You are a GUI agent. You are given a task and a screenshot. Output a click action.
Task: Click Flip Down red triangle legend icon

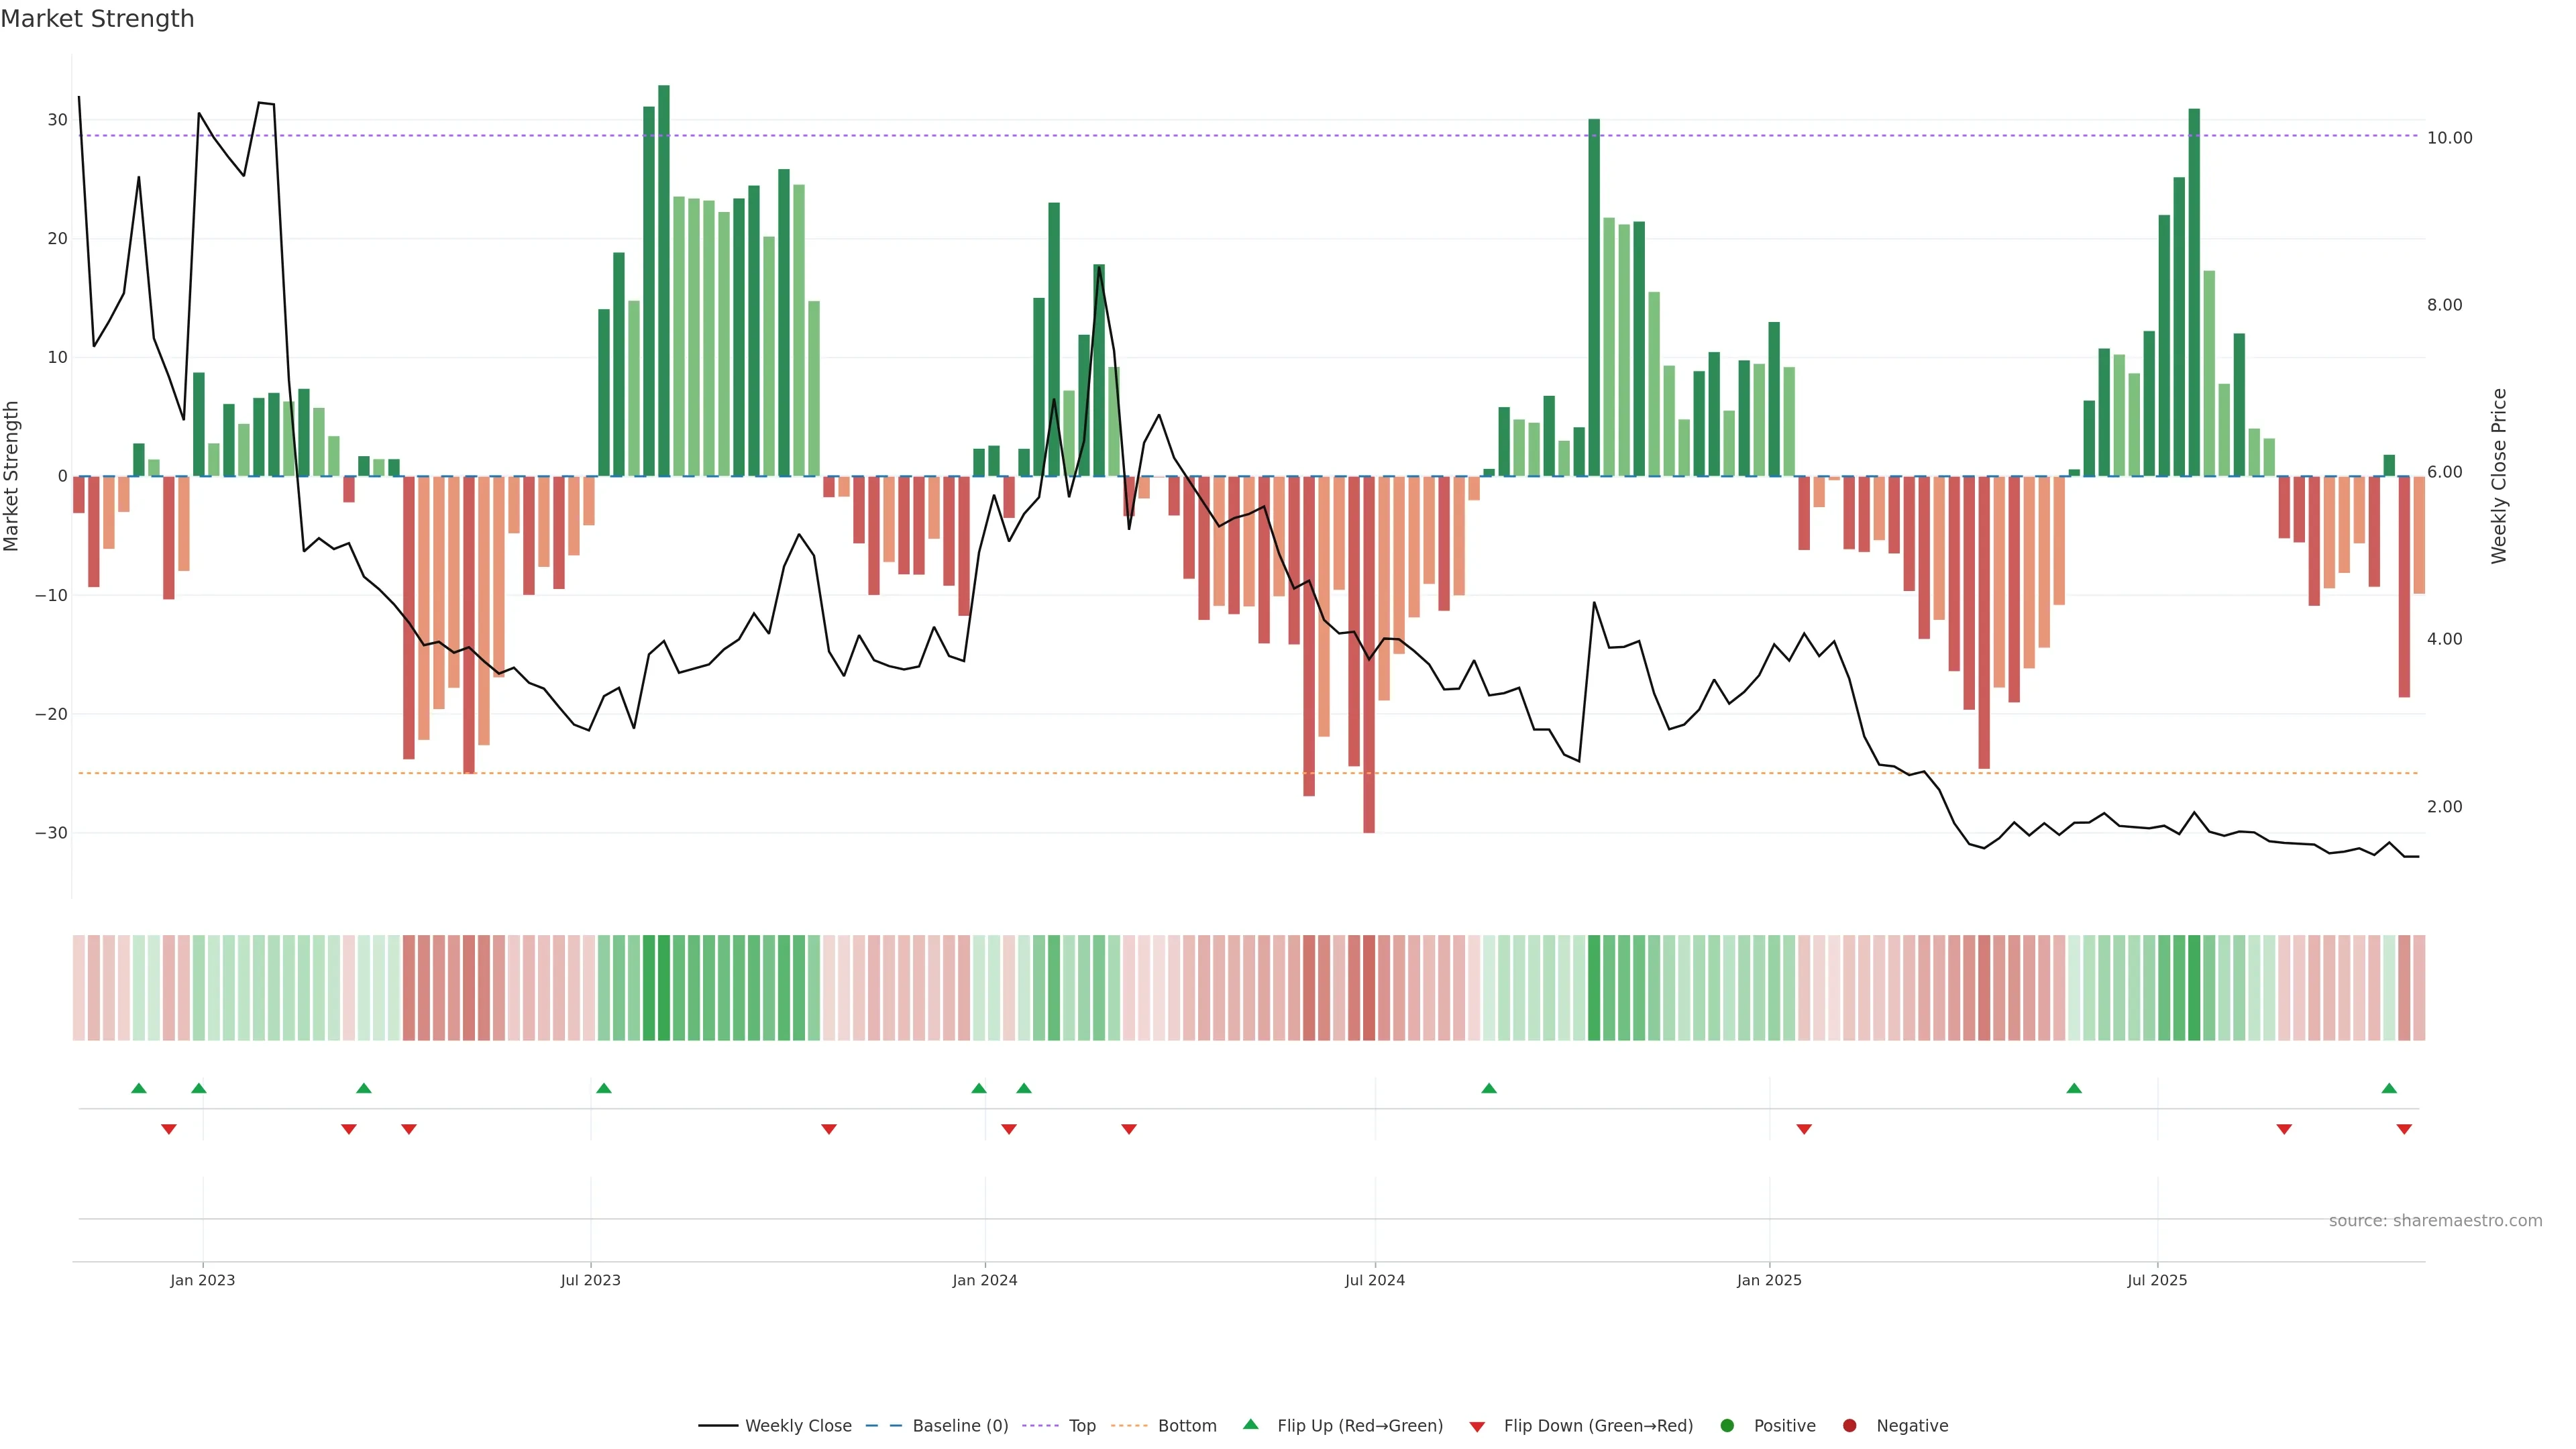point(1477,1427)
